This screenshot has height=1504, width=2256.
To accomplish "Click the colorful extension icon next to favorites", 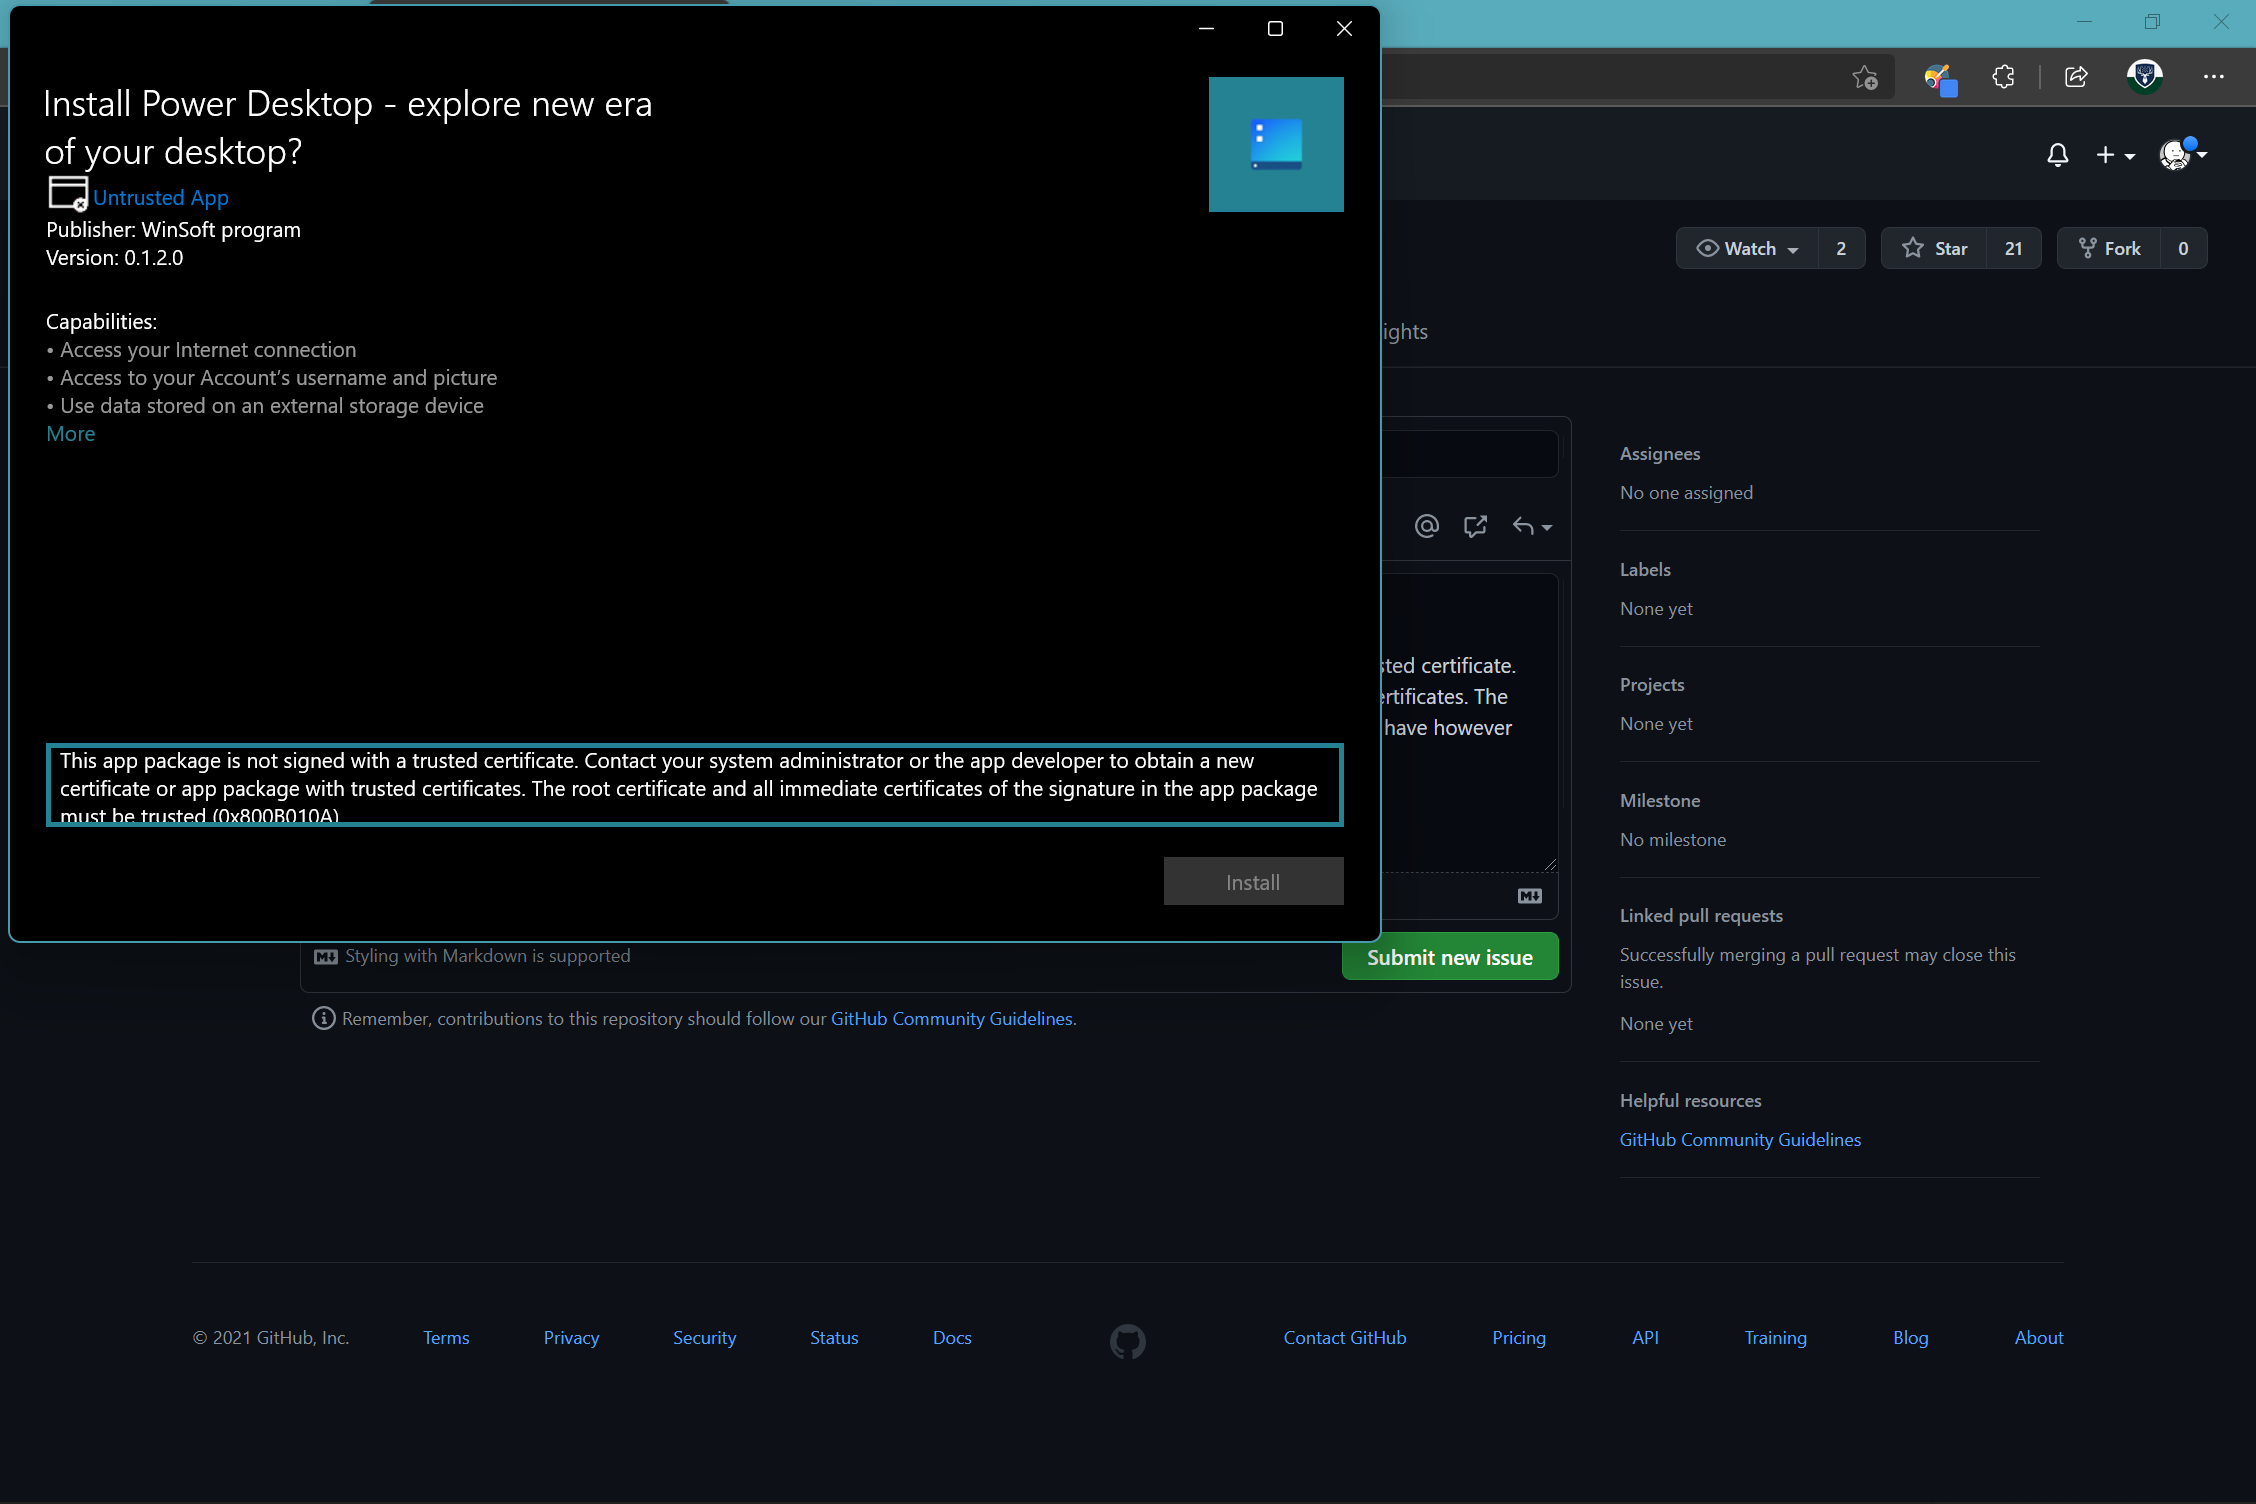I will (1939, 77).
